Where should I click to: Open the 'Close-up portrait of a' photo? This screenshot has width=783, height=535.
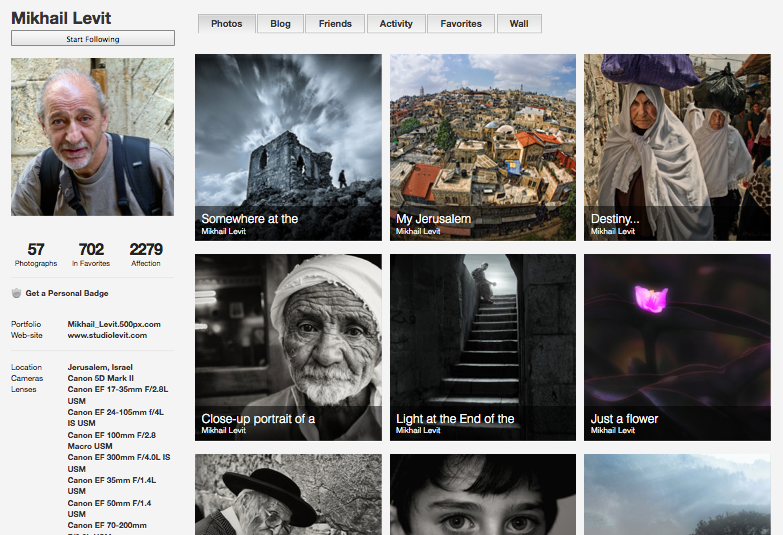pyautogui.click(x=288, y=346)
